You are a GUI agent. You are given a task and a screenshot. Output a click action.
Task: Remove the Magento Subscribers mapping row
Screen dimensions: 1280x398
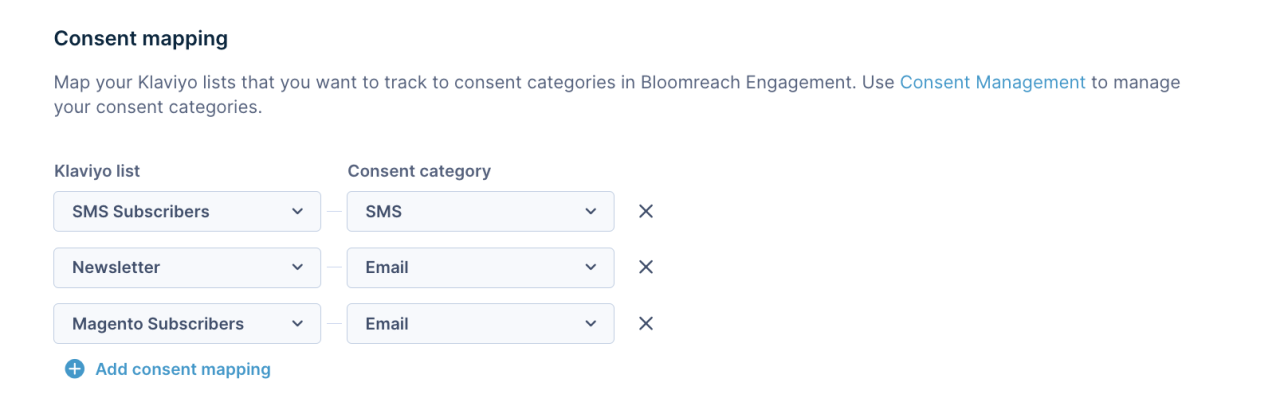(x=646, y=323)
